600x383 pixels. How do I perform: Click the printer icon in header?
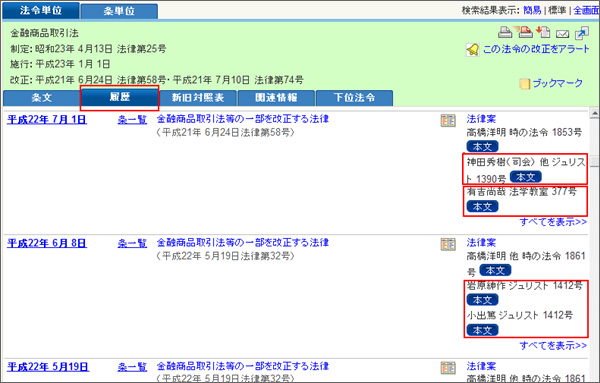click(x=505, y=33)
